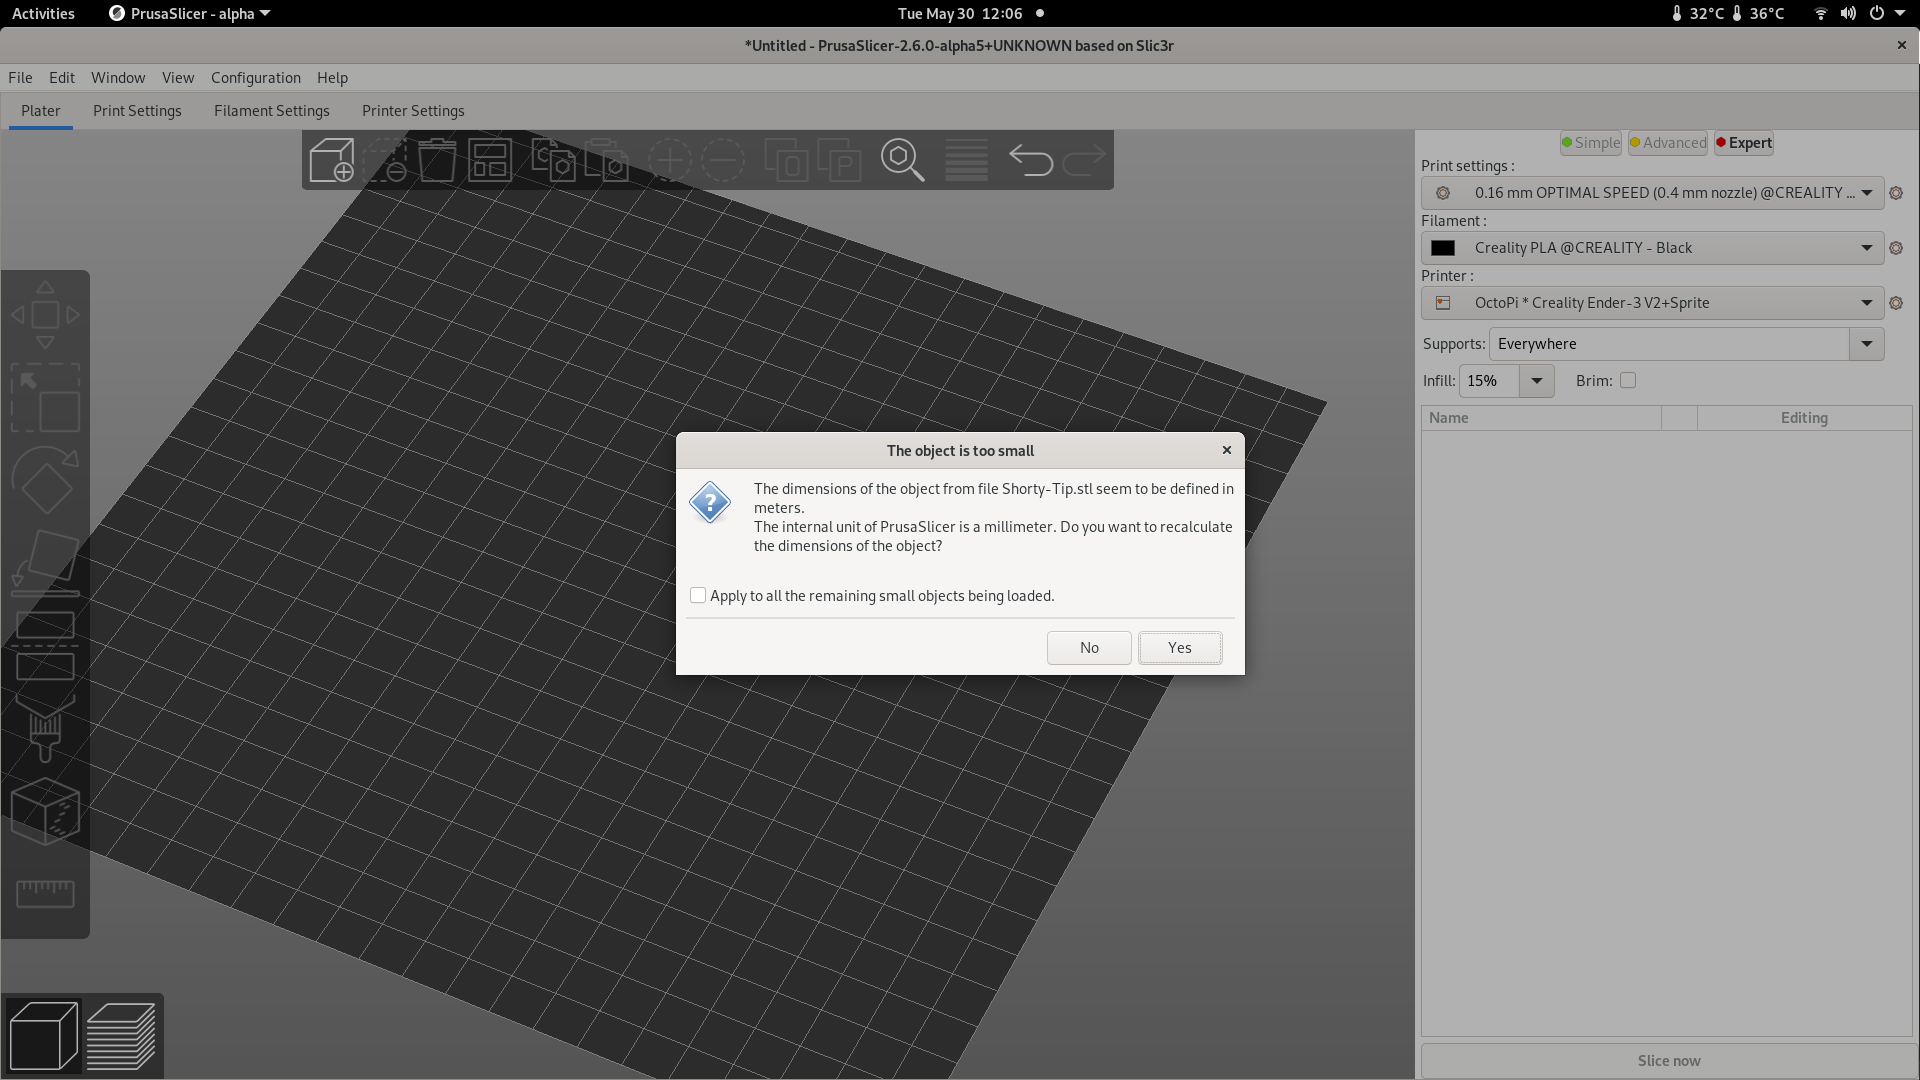Open the Configuration menu
Image resolution: width=1920 pixels, height=1080 pixels.
pyautogui.click(x=256, y=77)
